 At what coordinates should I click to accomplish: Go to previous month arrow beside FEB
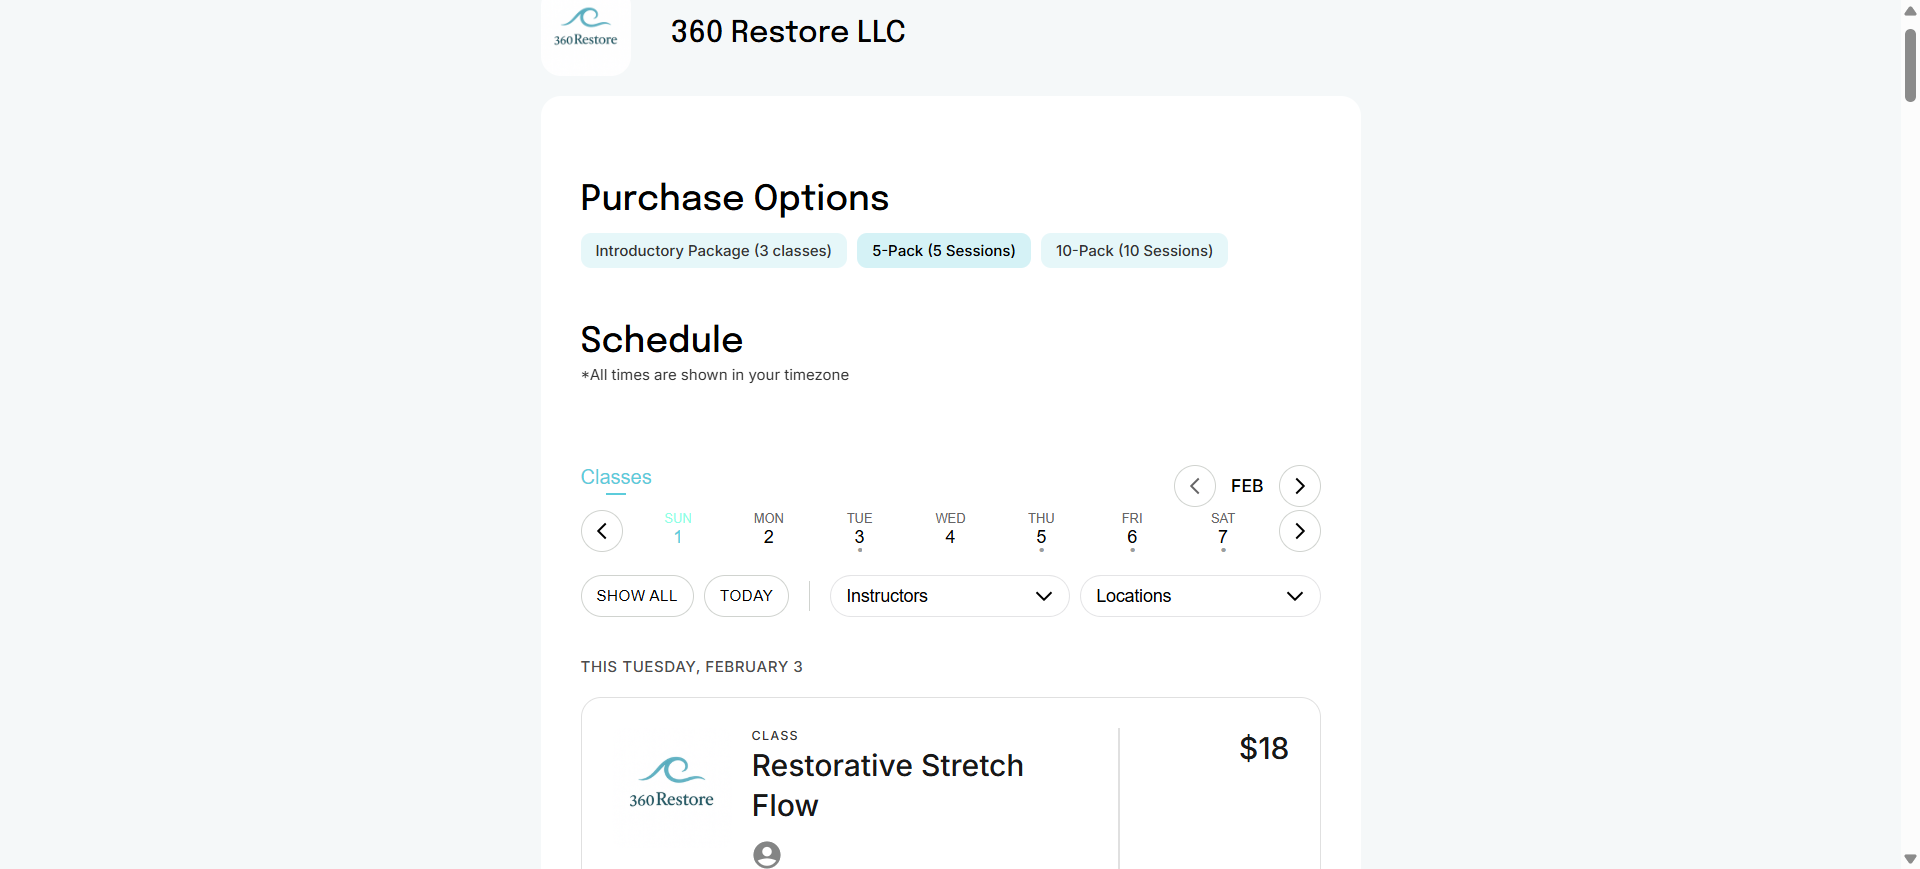pos(1194,486)
